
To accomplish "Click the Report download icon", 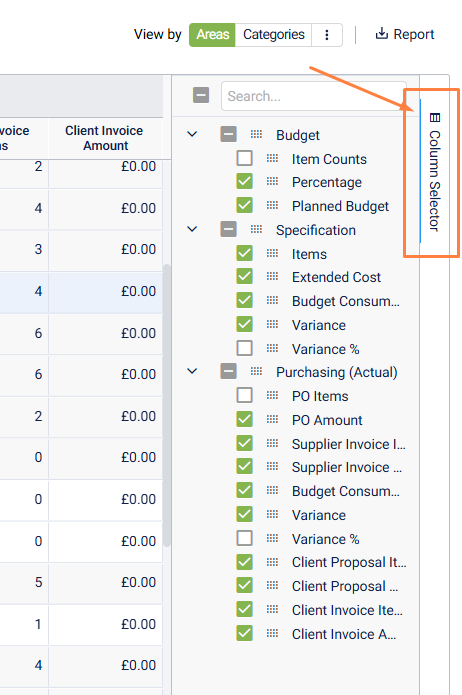I will pos(381,34).
